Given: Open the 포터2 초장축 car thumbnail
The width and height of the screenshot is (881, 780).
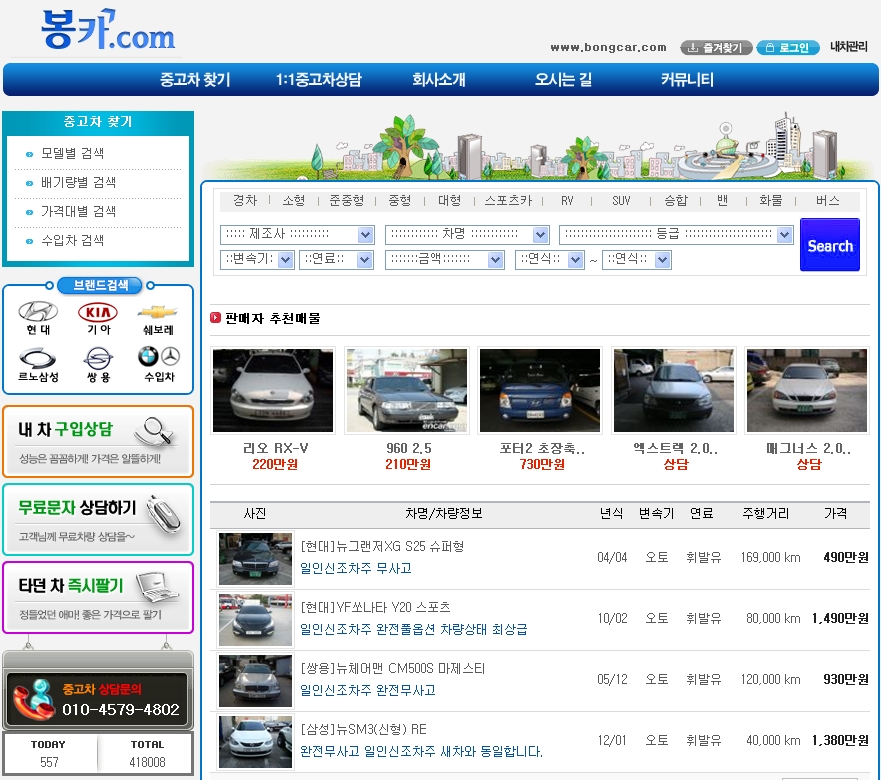Looking at the screenshot, I should tap(540, 390).
